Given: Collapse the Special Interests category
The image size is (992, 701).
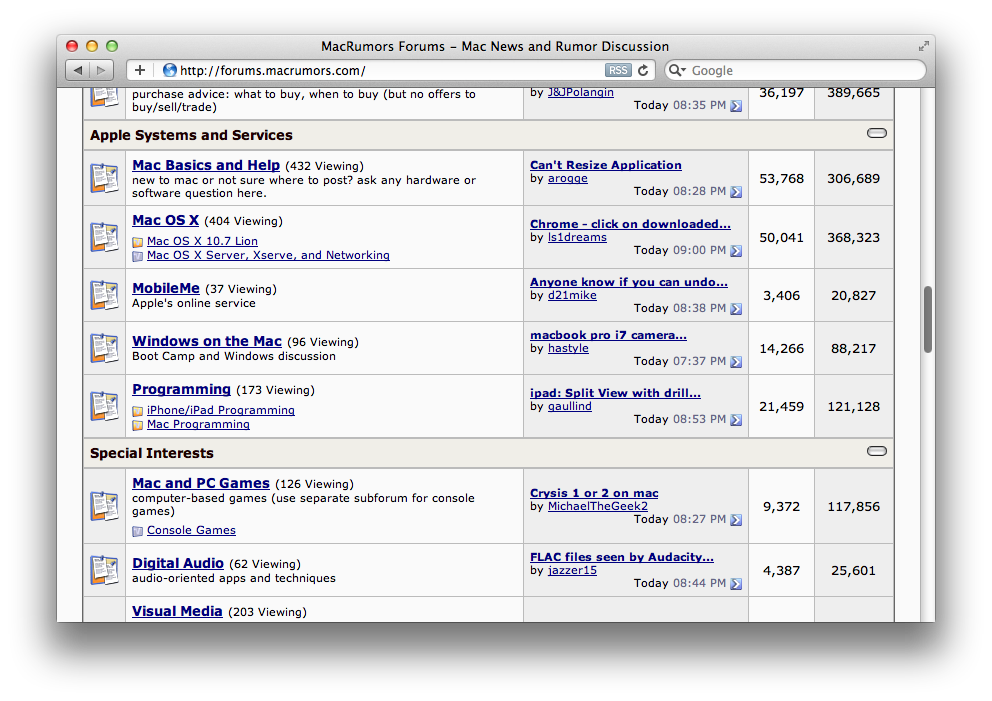Looking at the screenshot, I should click(876, 451).
